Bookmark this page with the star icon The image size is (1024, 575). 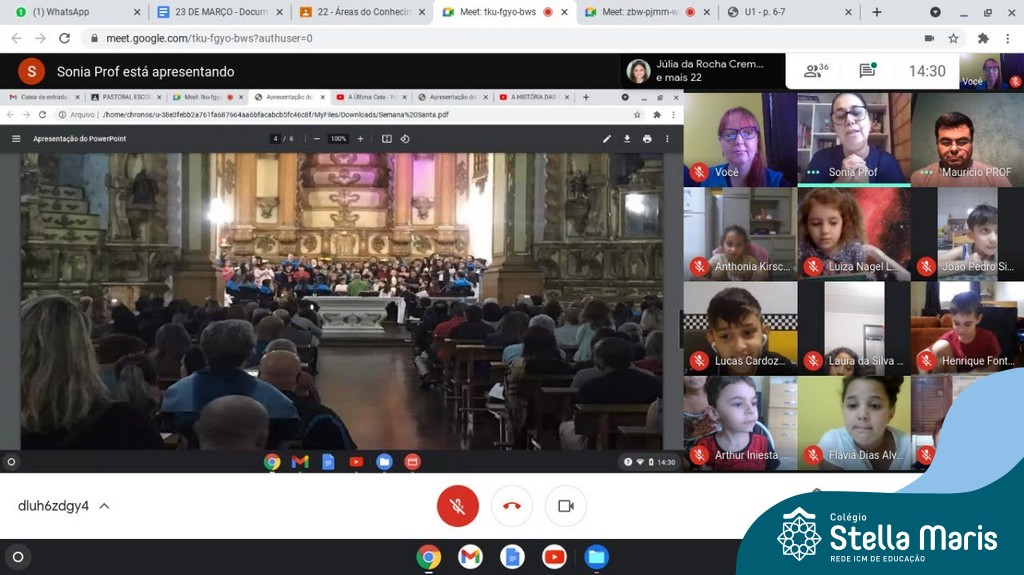coord(954,38)
